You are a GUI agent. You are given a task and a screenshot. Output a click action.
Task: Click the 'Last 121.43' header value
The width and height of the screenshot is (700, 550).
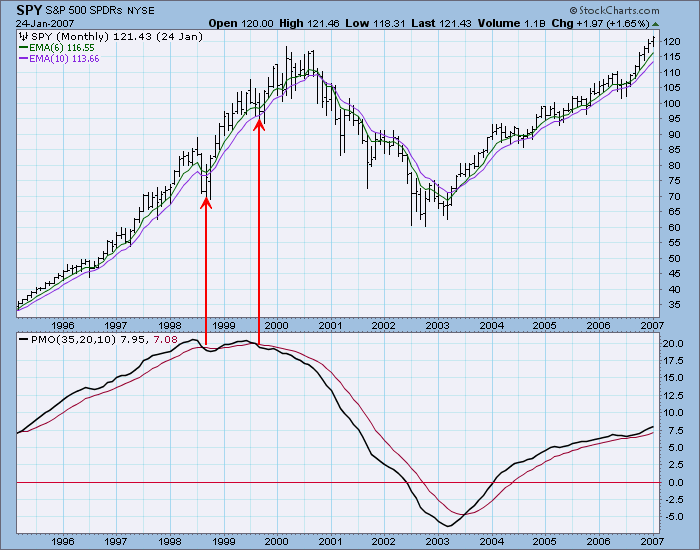click(x=442, y=23)
